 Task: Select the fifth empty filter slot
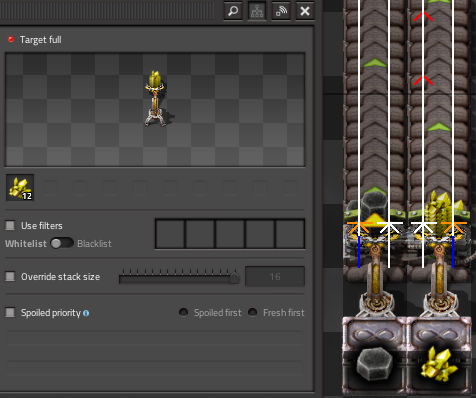[x=290, y=234]
